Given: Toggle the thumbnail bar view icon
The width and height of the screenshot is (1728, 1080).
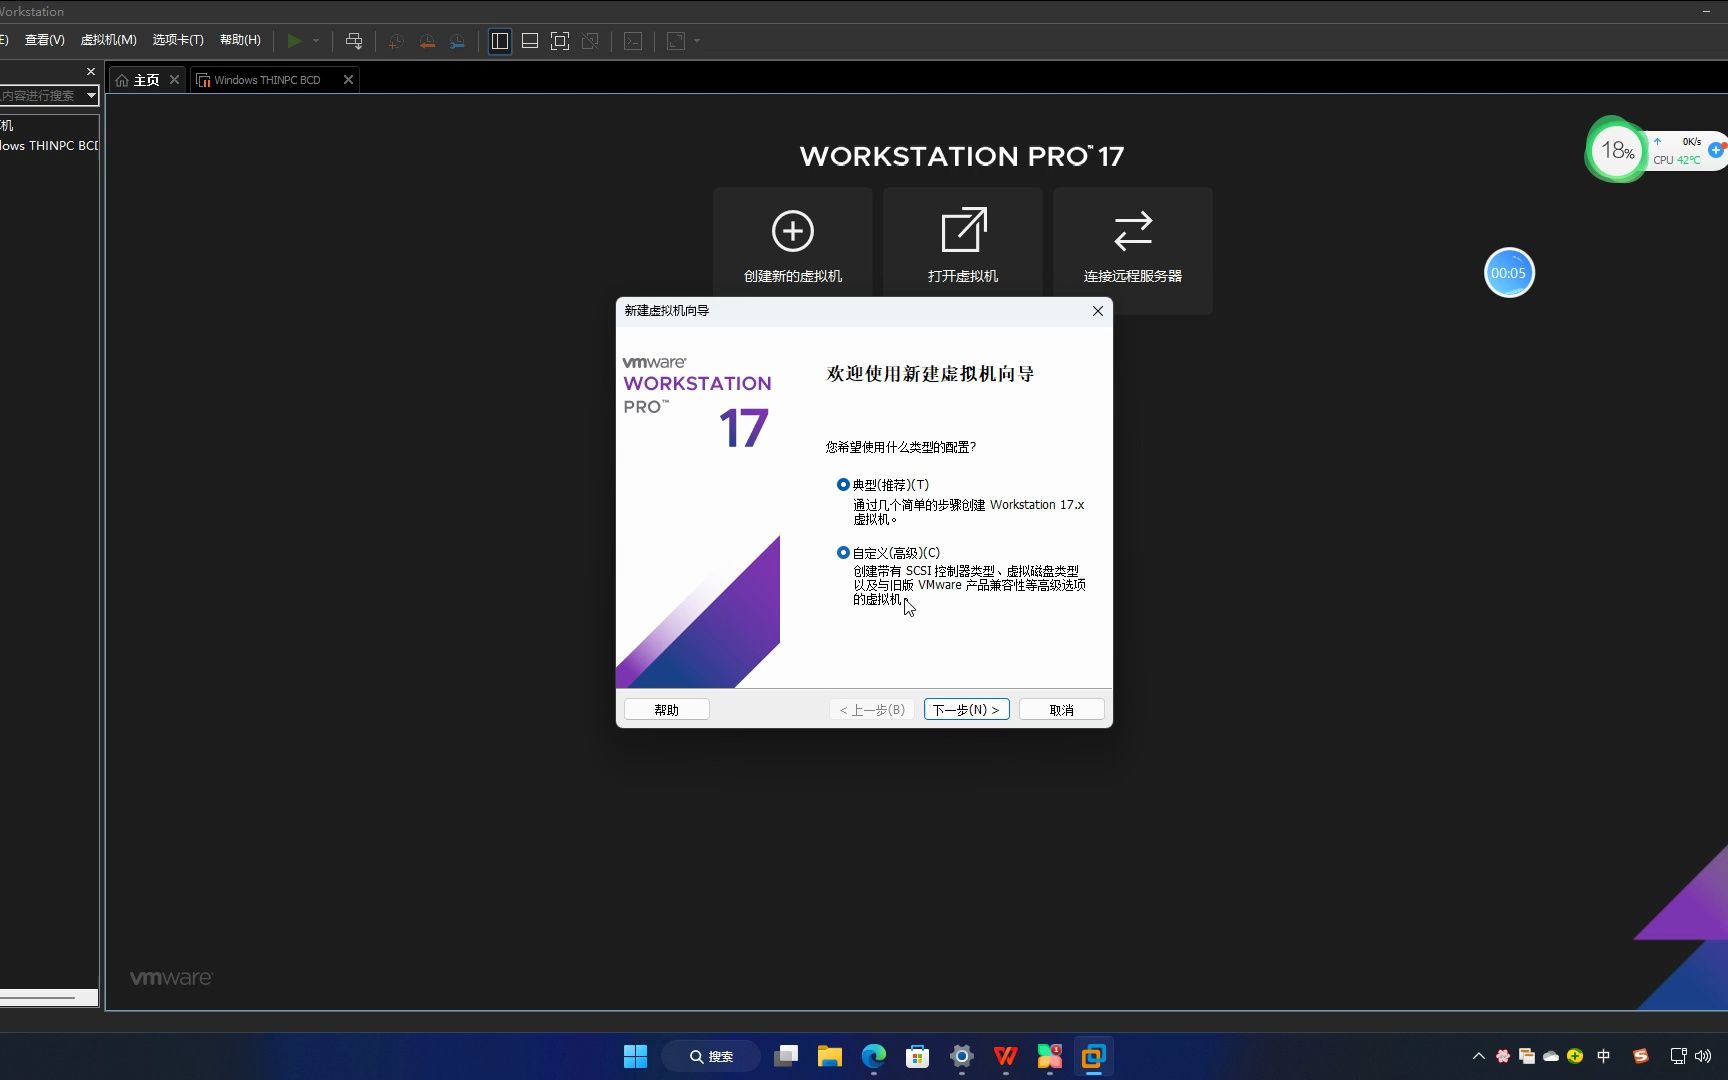Looking at the screenshot, I should [x=530, y=41].
